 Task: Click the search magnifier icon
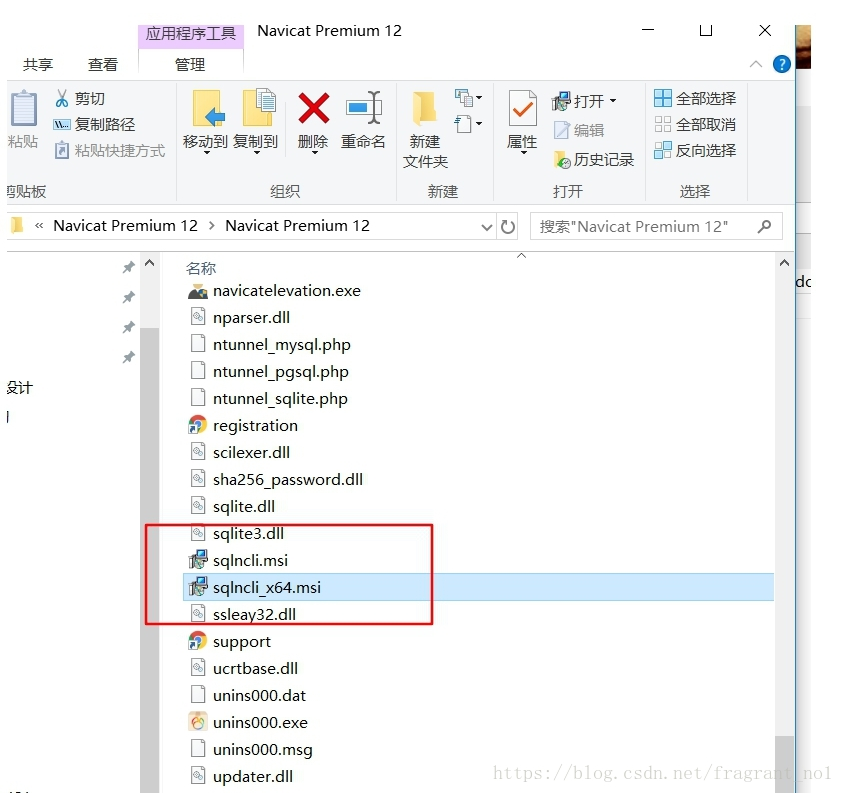pos(764,227)
